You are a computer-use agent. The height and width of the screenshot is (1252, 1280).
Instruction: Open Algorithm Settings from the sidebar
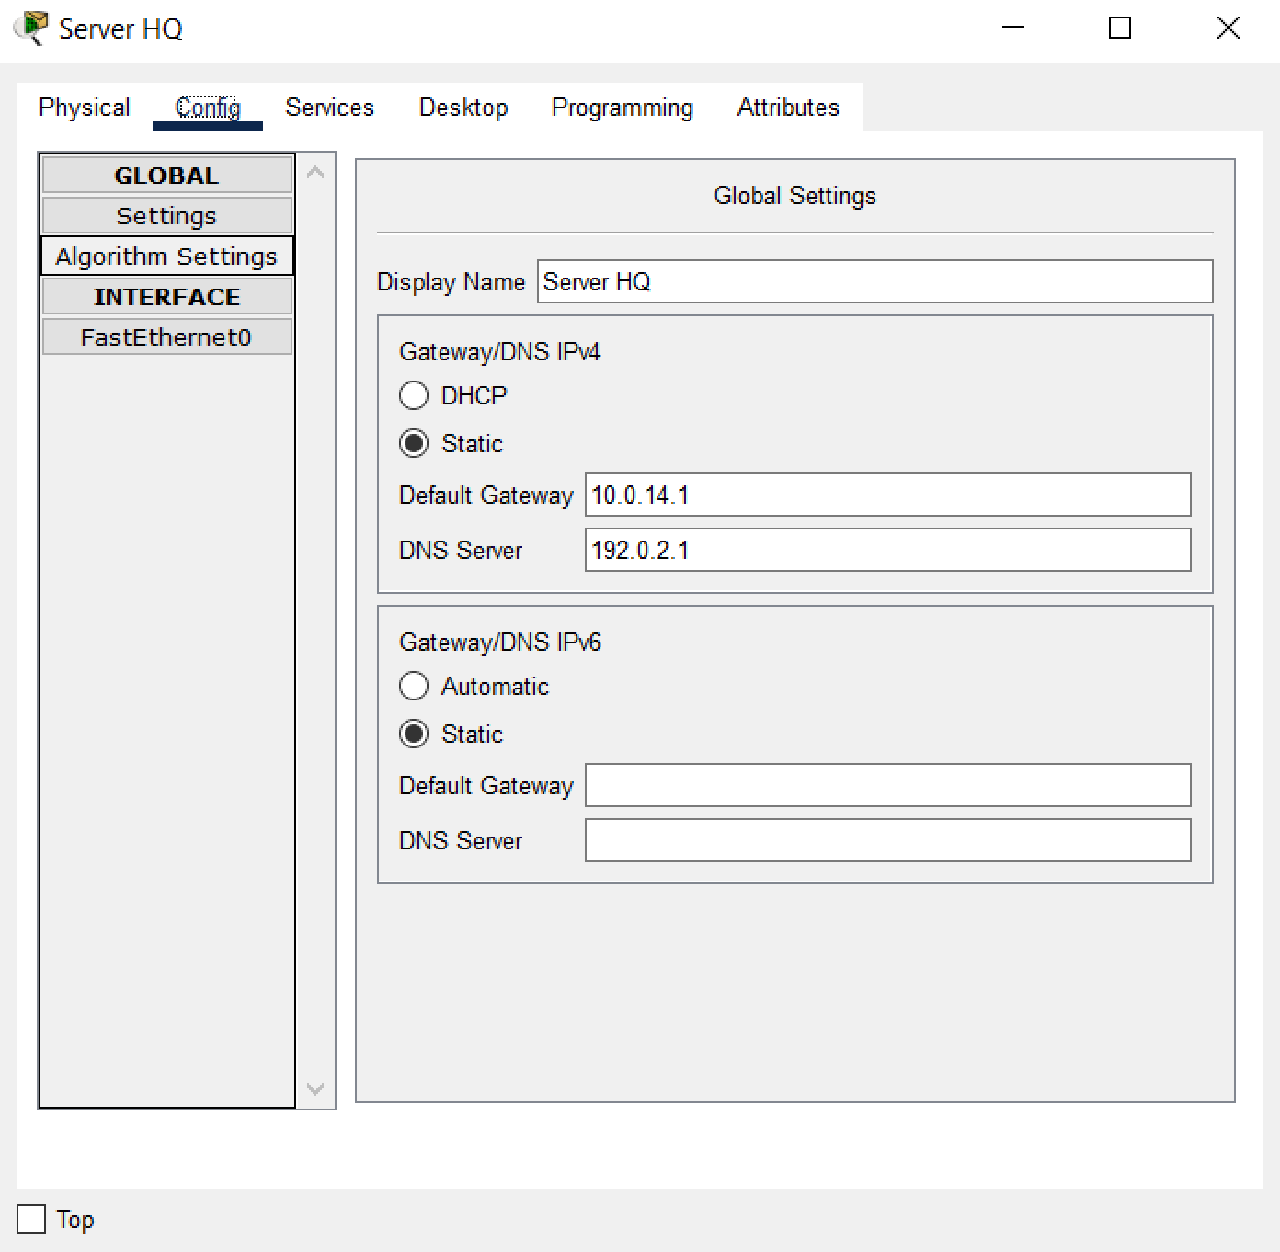(x=166, y=256)
